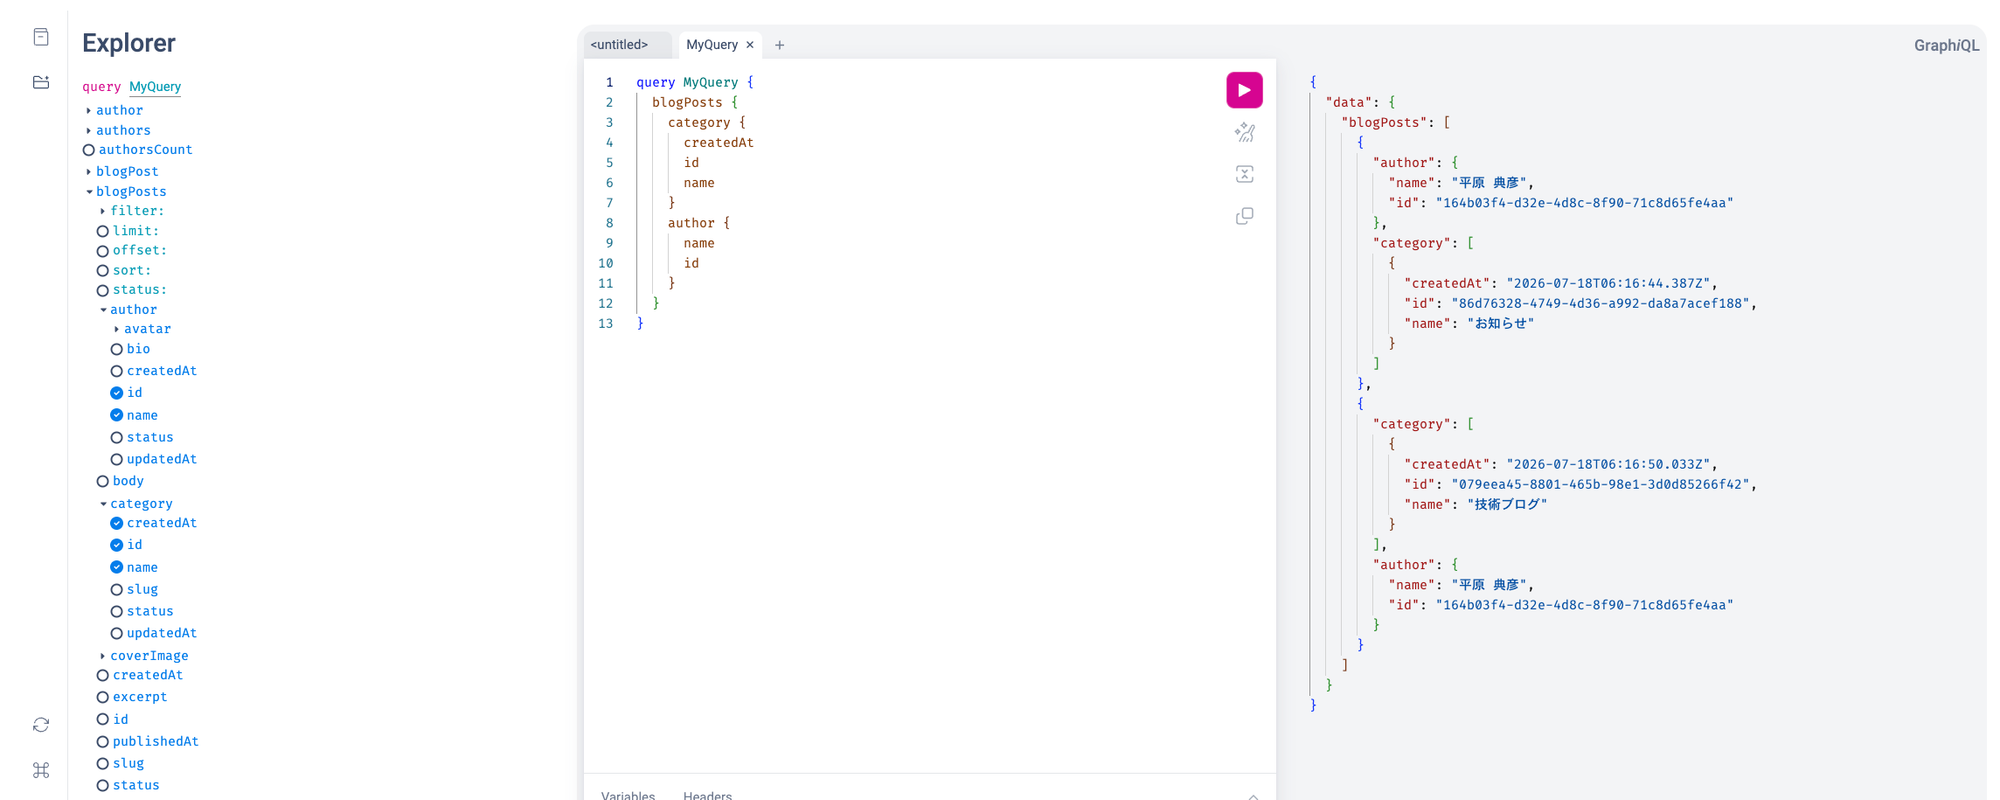2000x800 pixels.
Task: Expand the top-level author field
Action: (89, 111)
